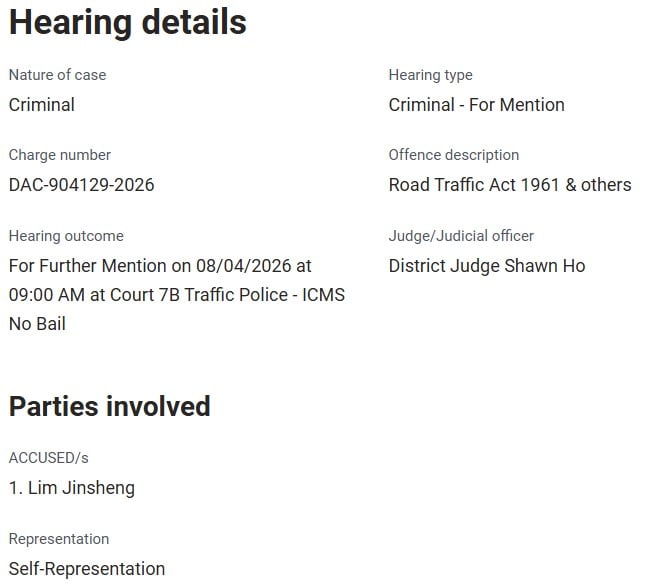Click the "Nature of case" label
This screenshot has height=587, width=647.
pos(57,75)
